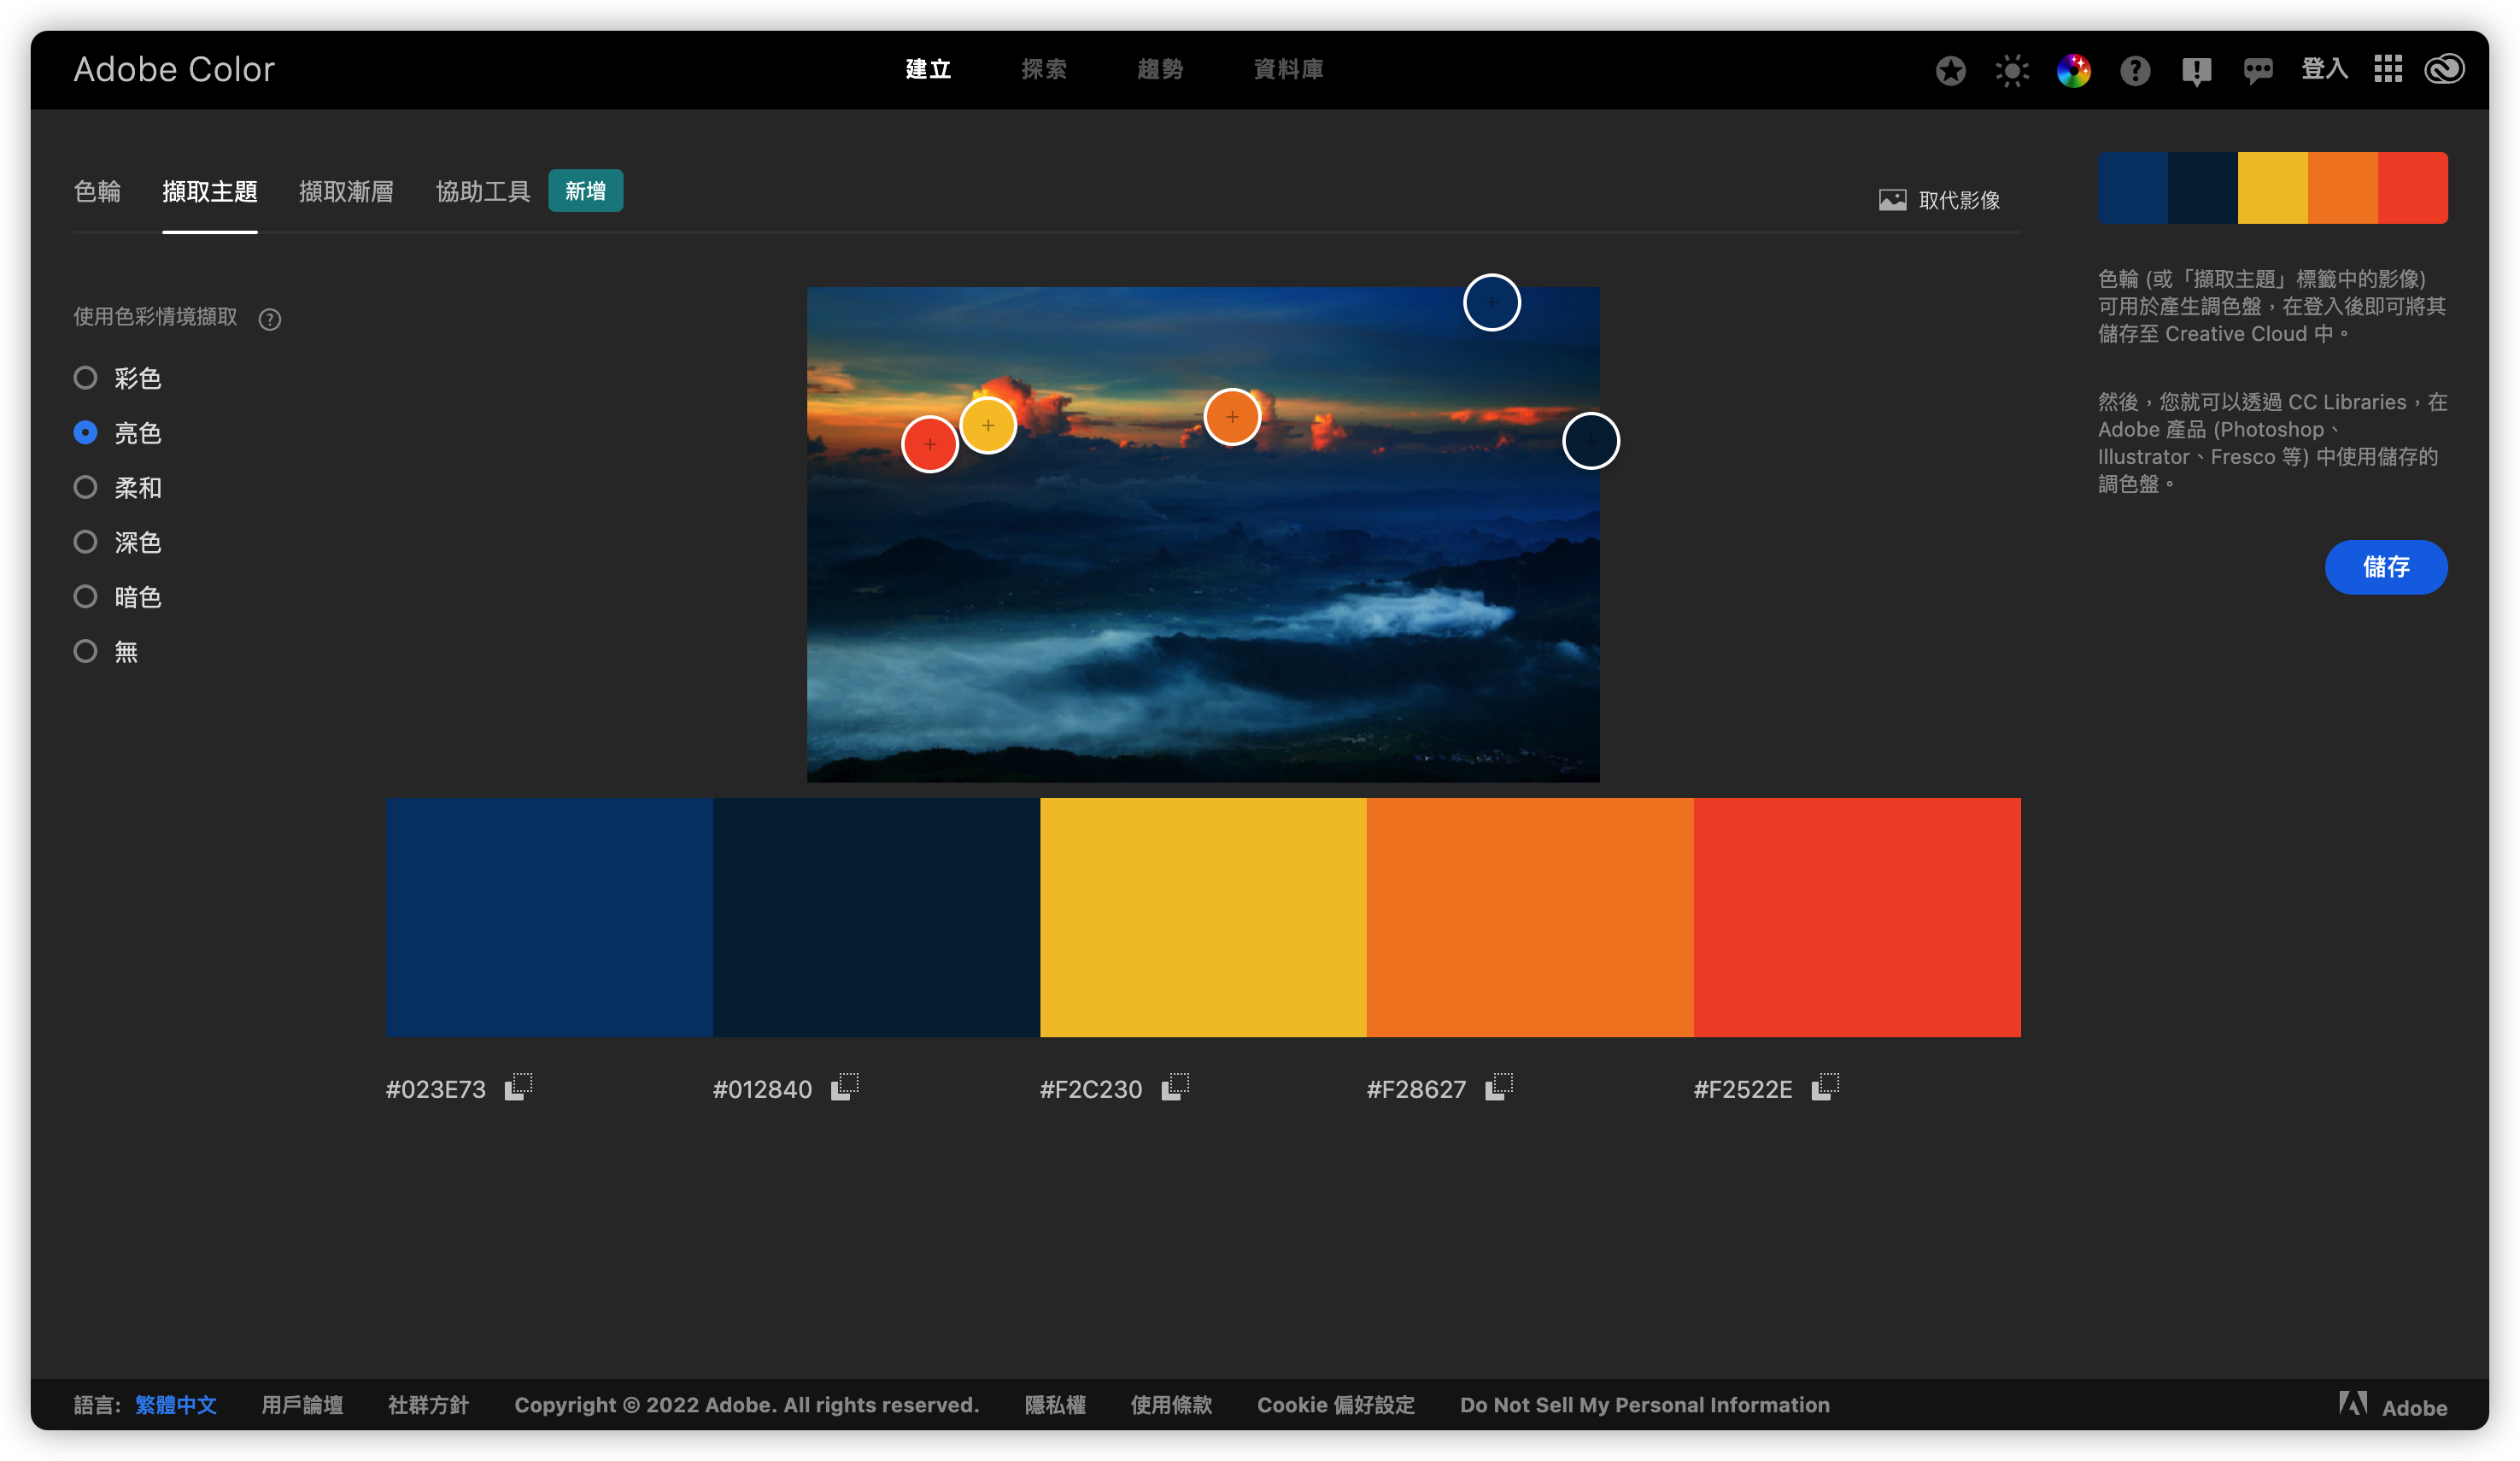Viewport: 2520px width, 1461px height.
Task: Open the 建立 navigation item
Action: pos(928,69)
